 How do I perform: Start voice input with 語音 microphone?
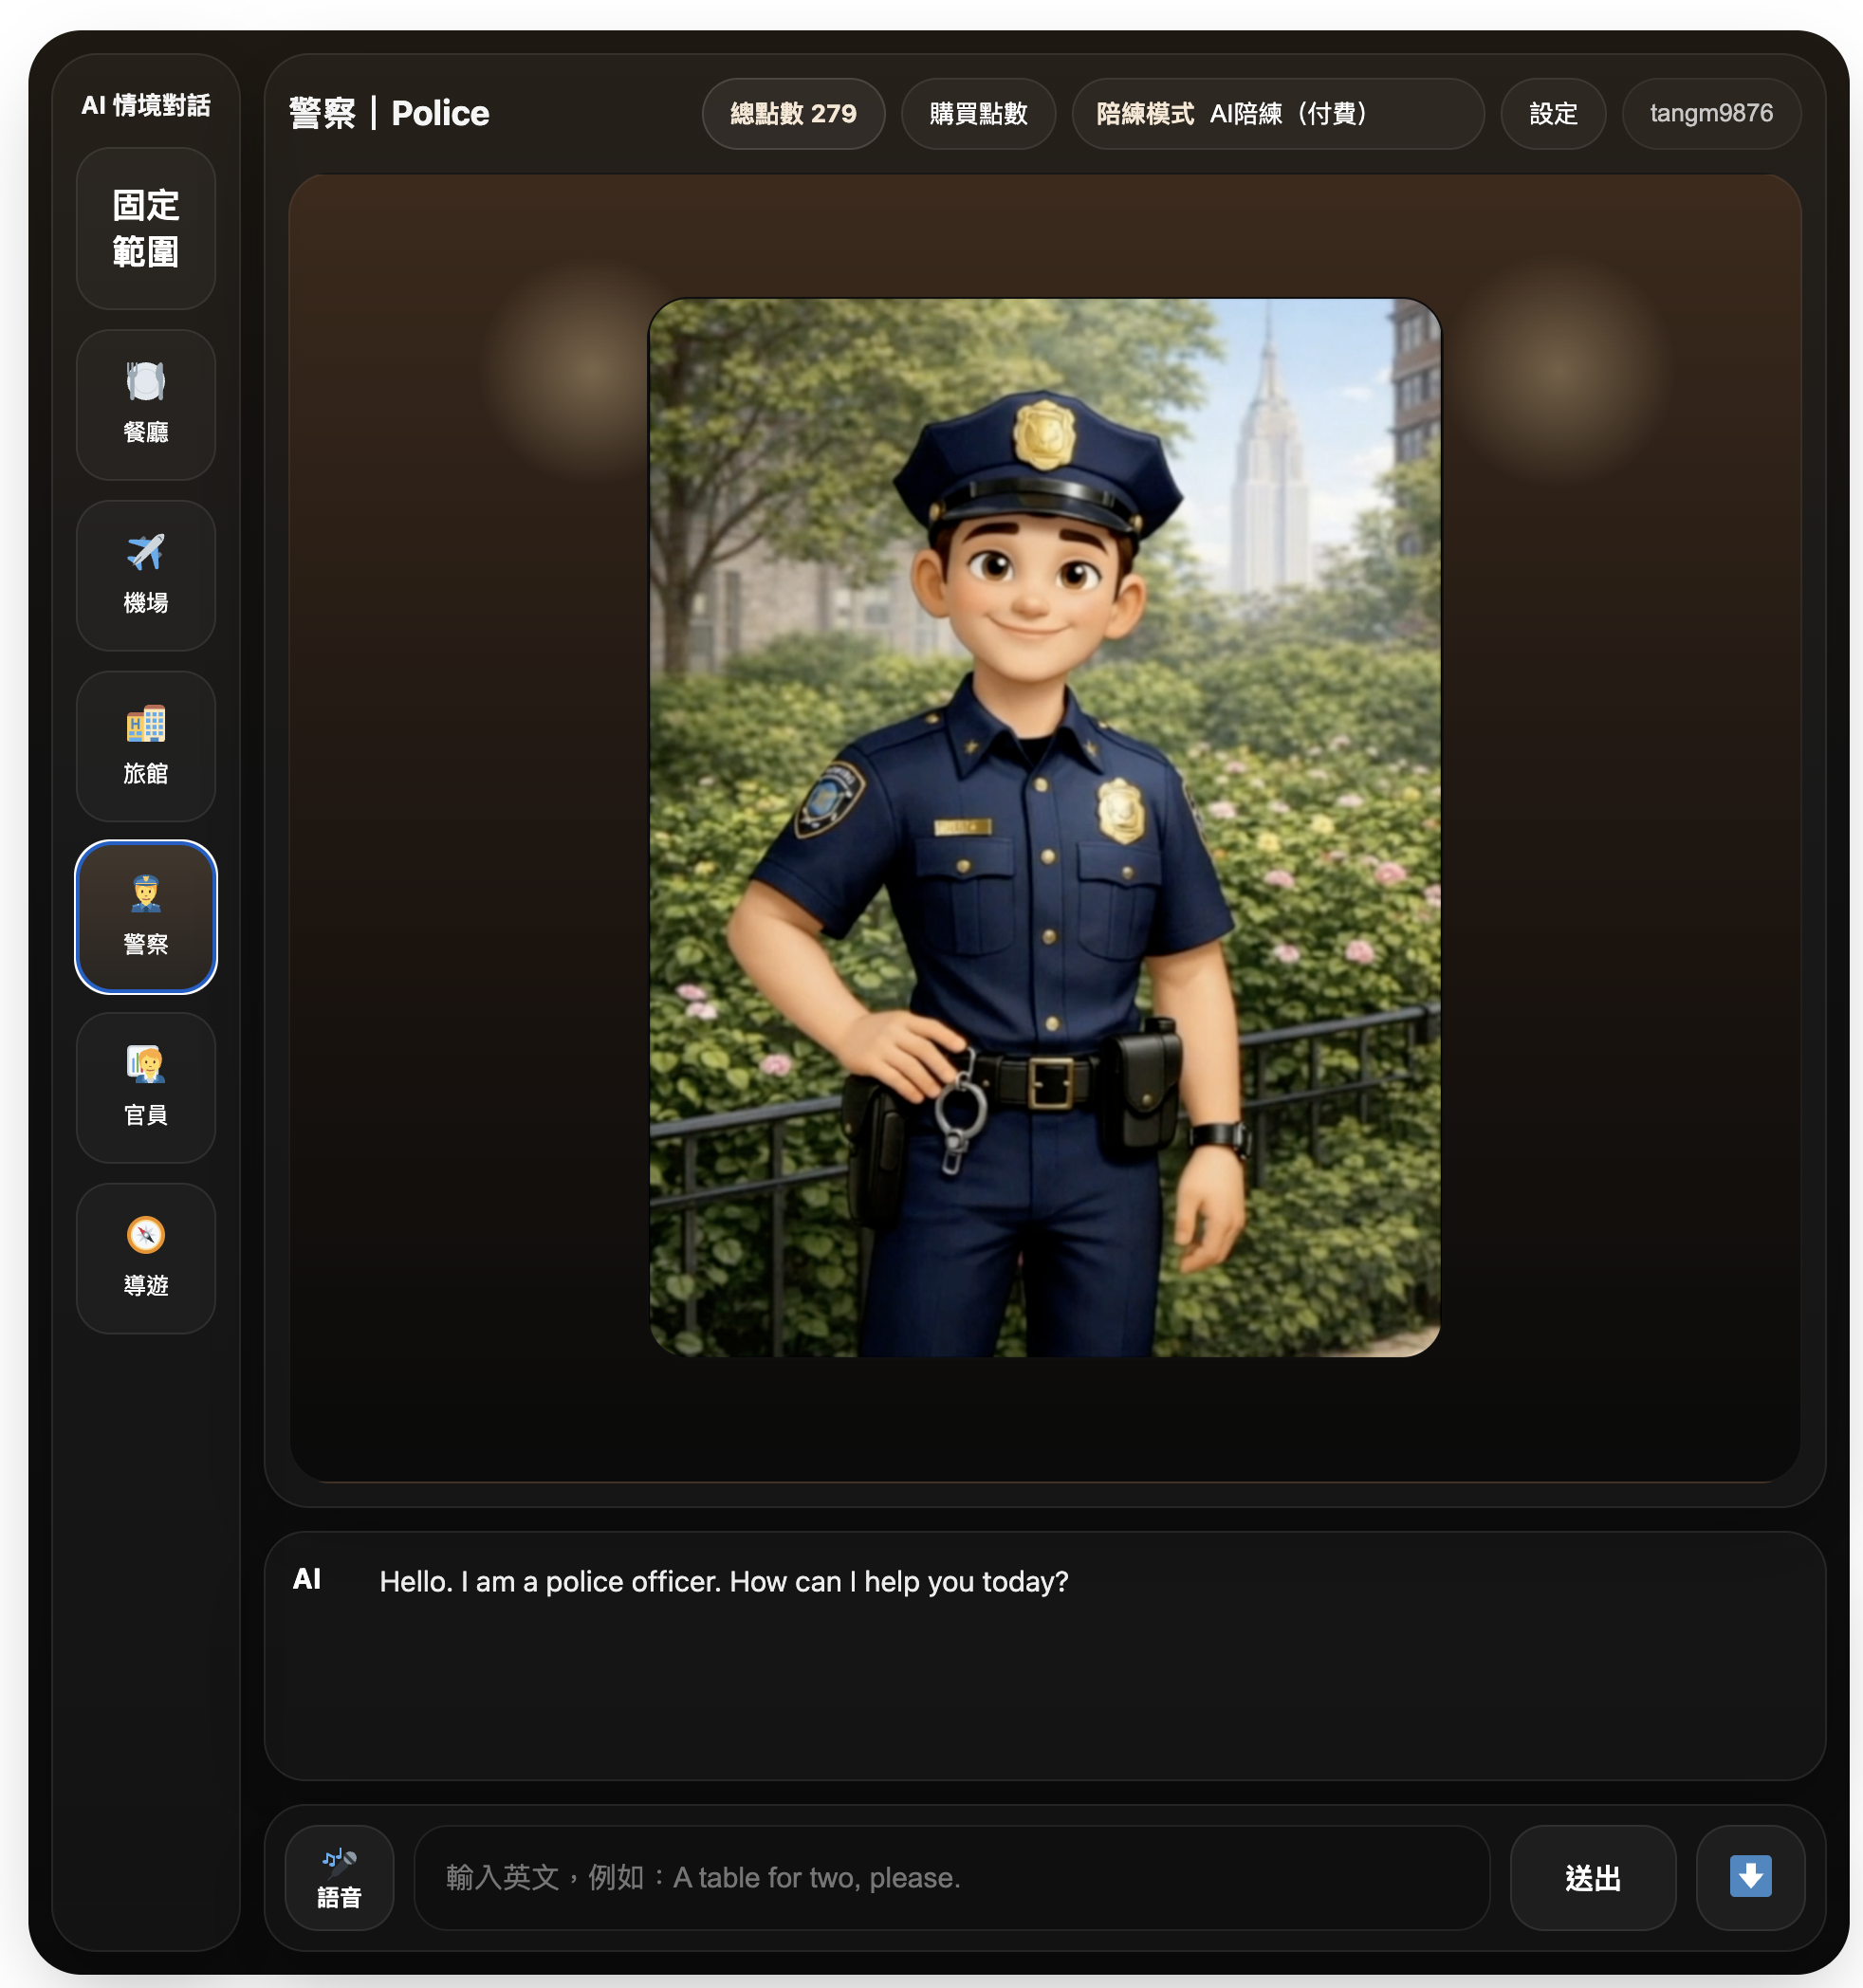(x=339, y=1877)
